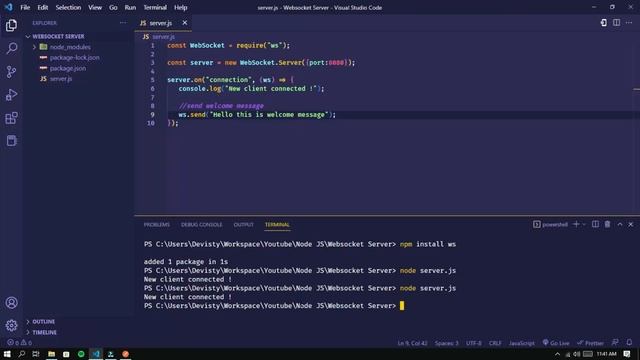Add a new terminal with plus icon

576,224
